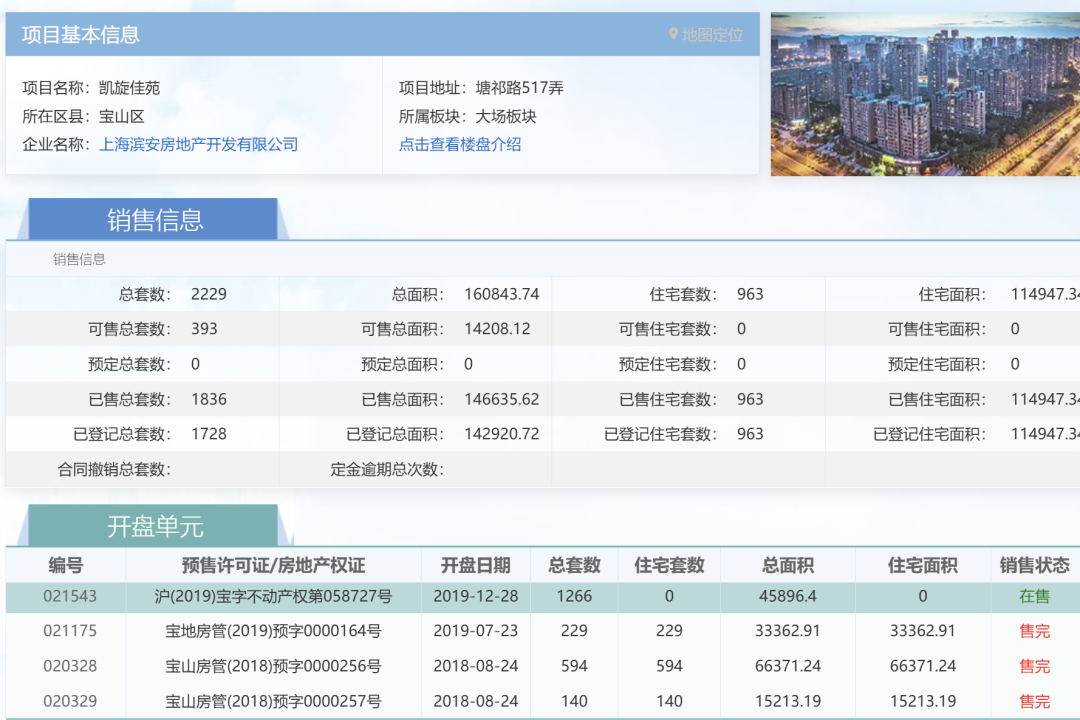Viewport: 1080px width, 720px height.
Task: Click the 在售 sales status
Action: click(x=1034, y=596)
